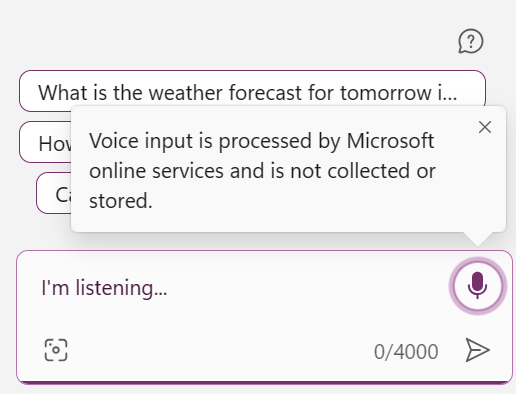Click the word "stored." in the tooltip
516x394 pixels.
tap(121, 201)
